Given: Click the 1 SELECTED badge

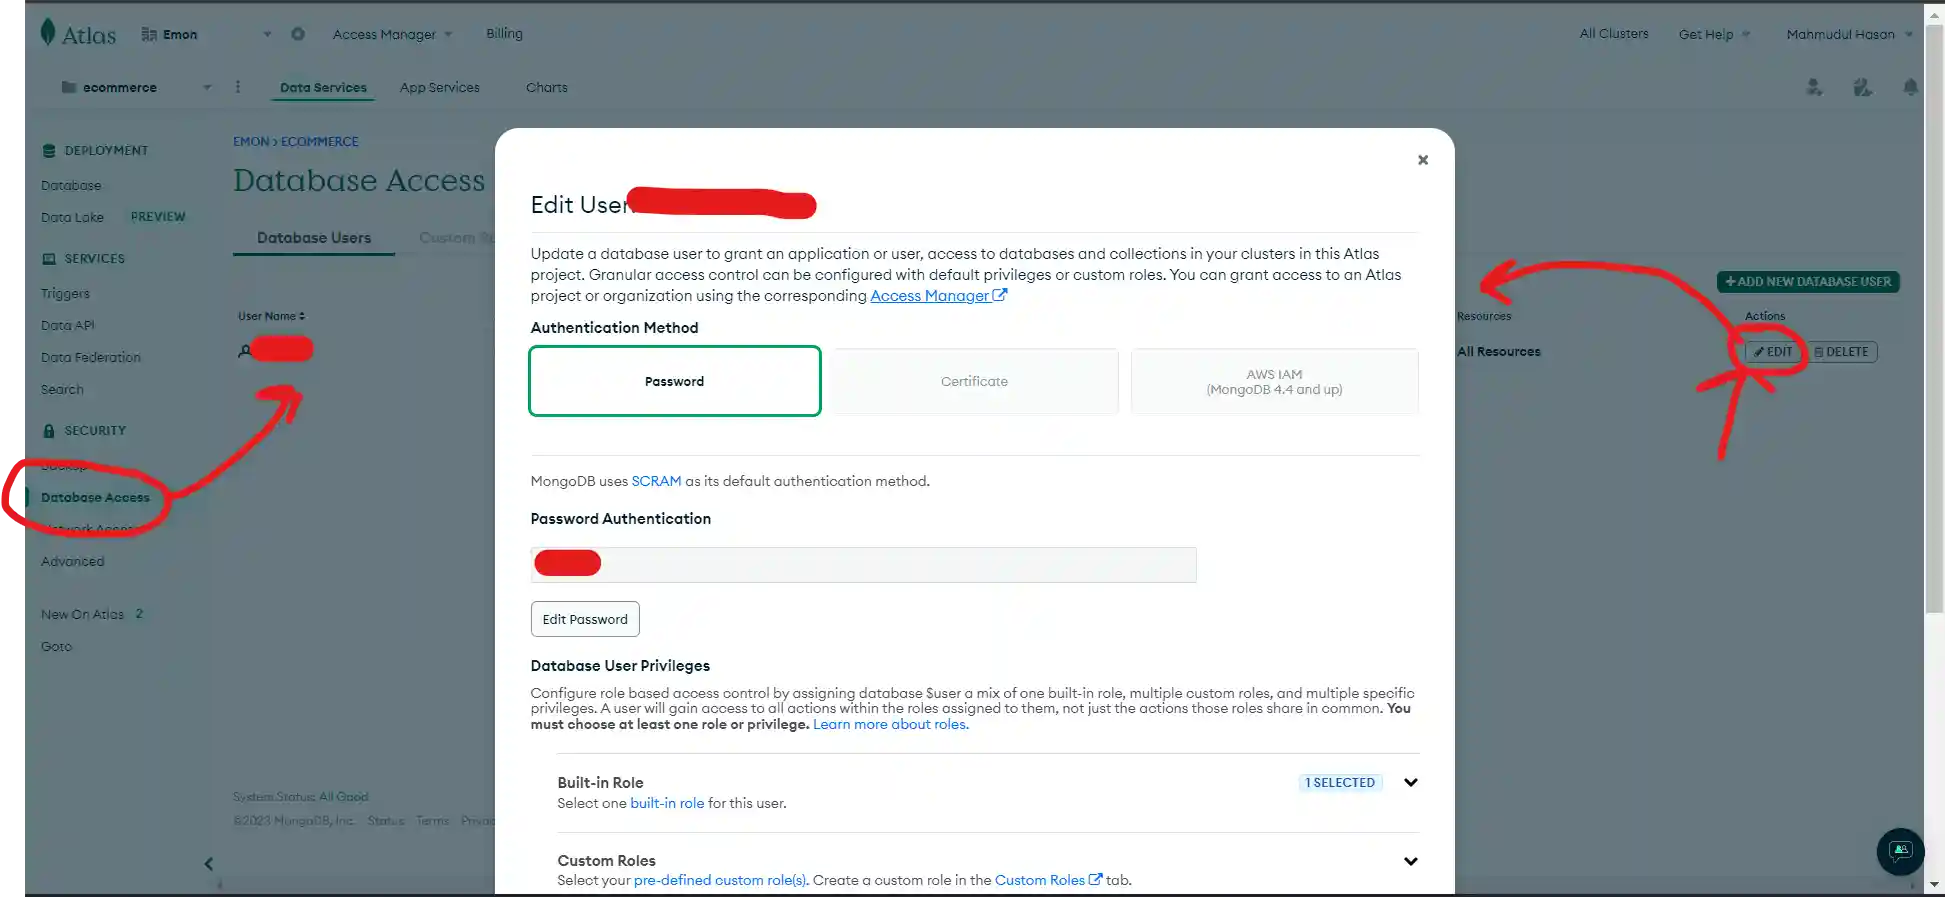Looking at the screenshot, I should [x=1340, y=783].
